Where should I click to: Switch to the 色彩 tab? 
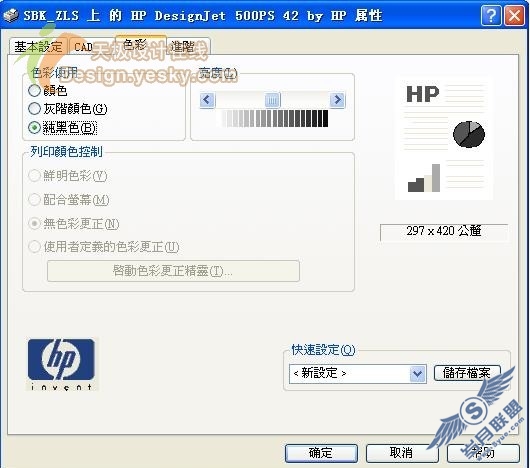pyautogui.click(x=141, y=44)
